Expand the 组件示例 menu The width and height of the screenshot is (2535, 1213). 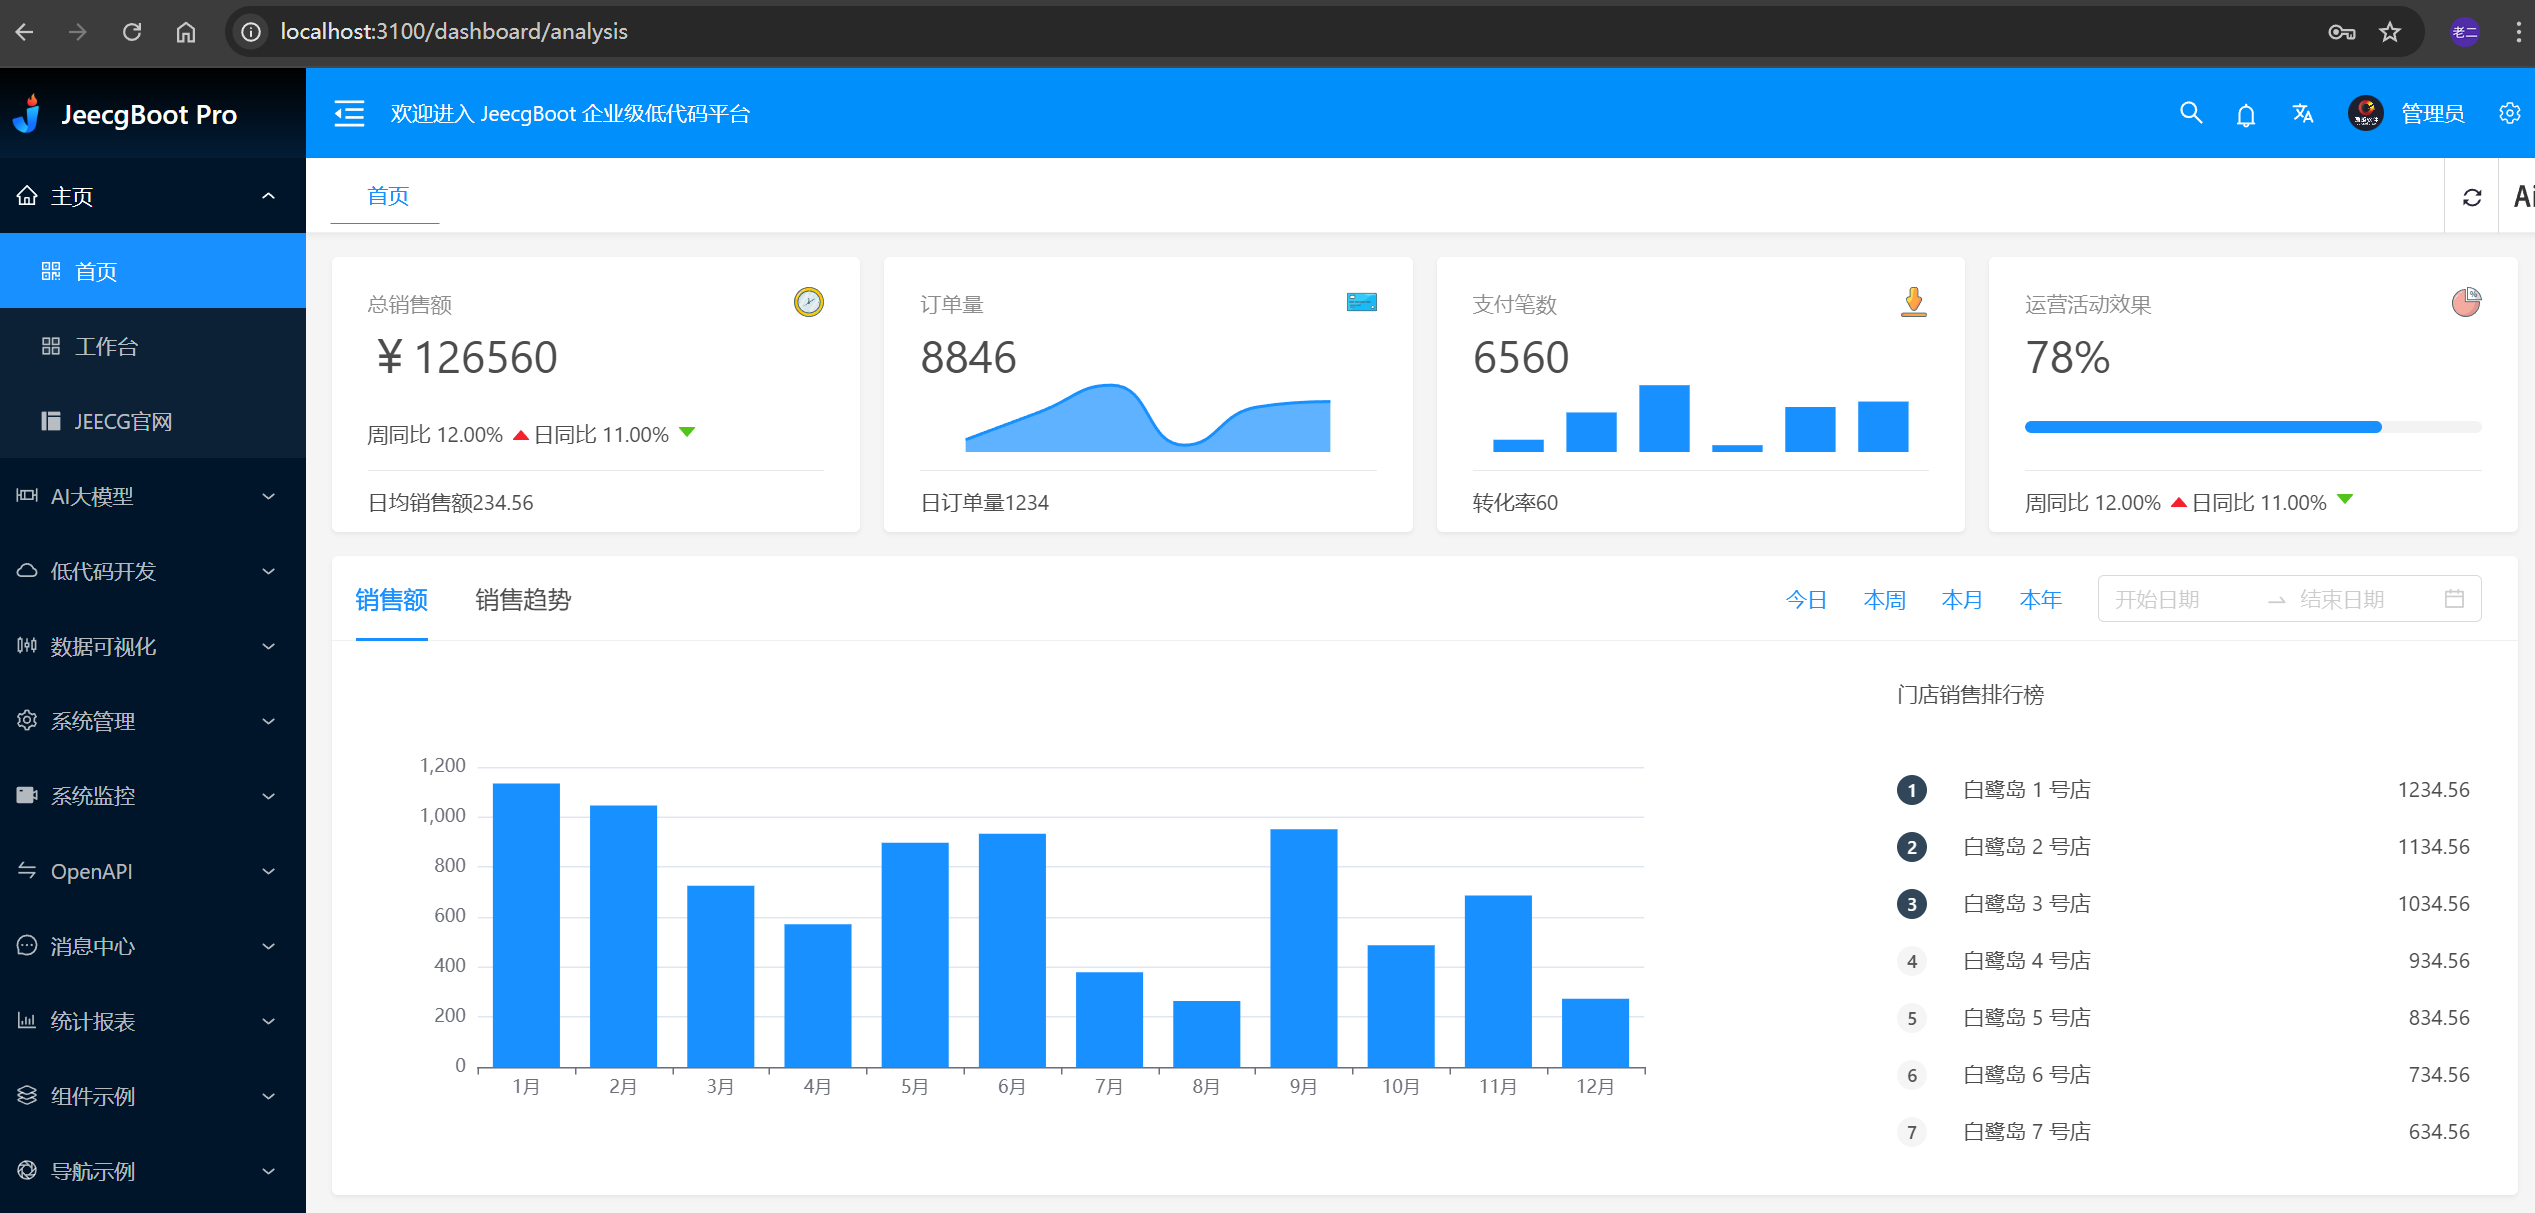(153, 1096)
